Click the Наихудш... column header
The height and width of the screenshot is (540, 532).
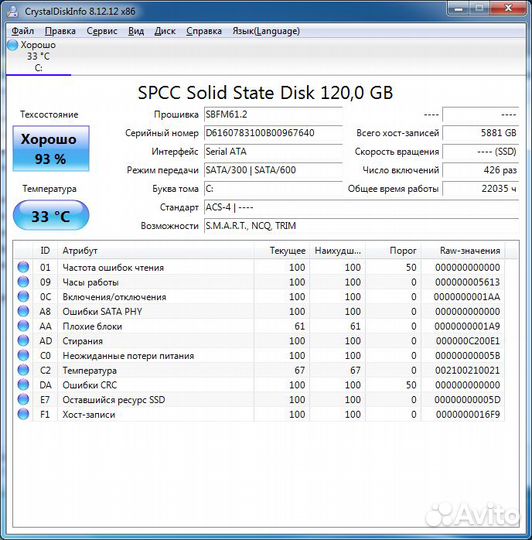pyautogui.click(x=337, y=251)
